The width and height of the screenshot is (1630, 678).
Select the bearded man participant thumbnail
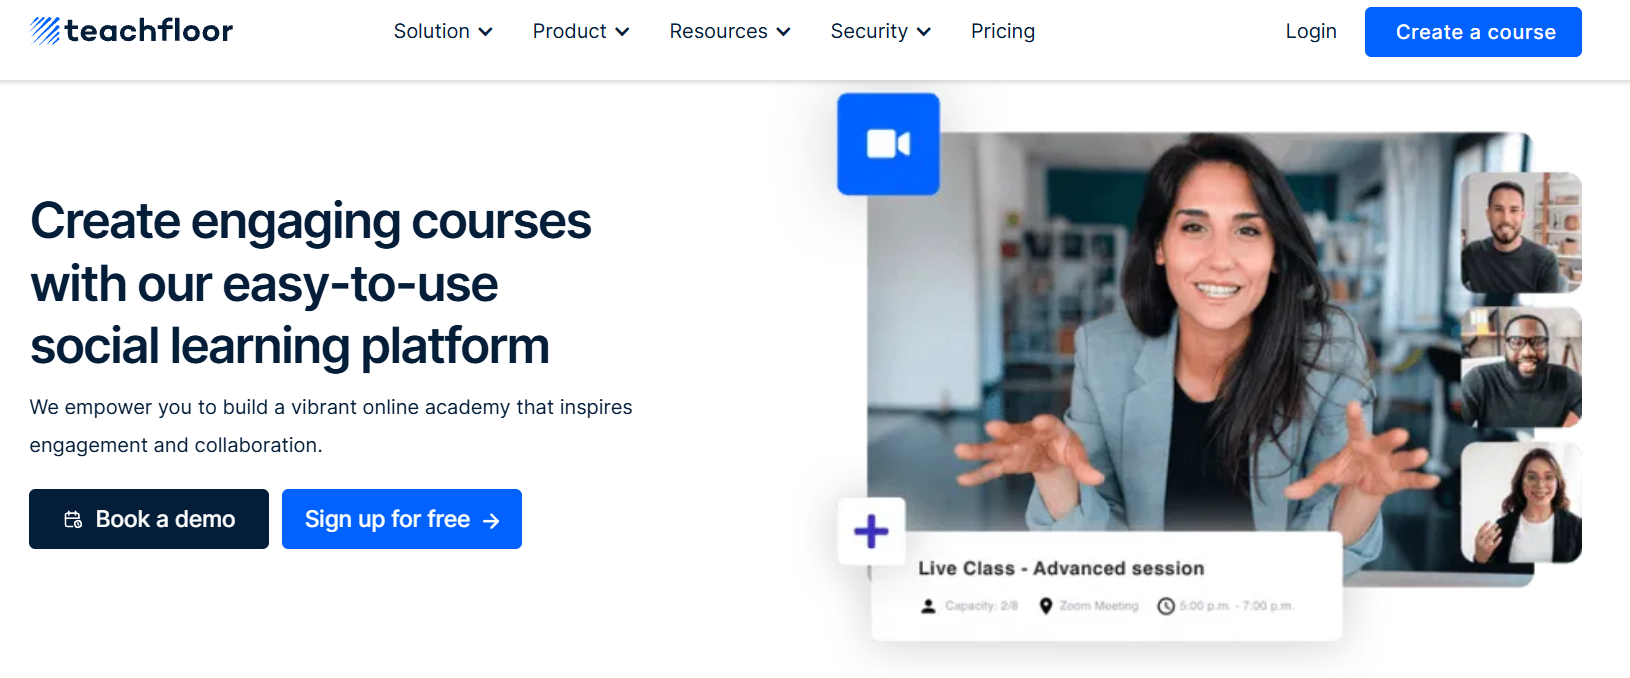[x=1521, y=232]
